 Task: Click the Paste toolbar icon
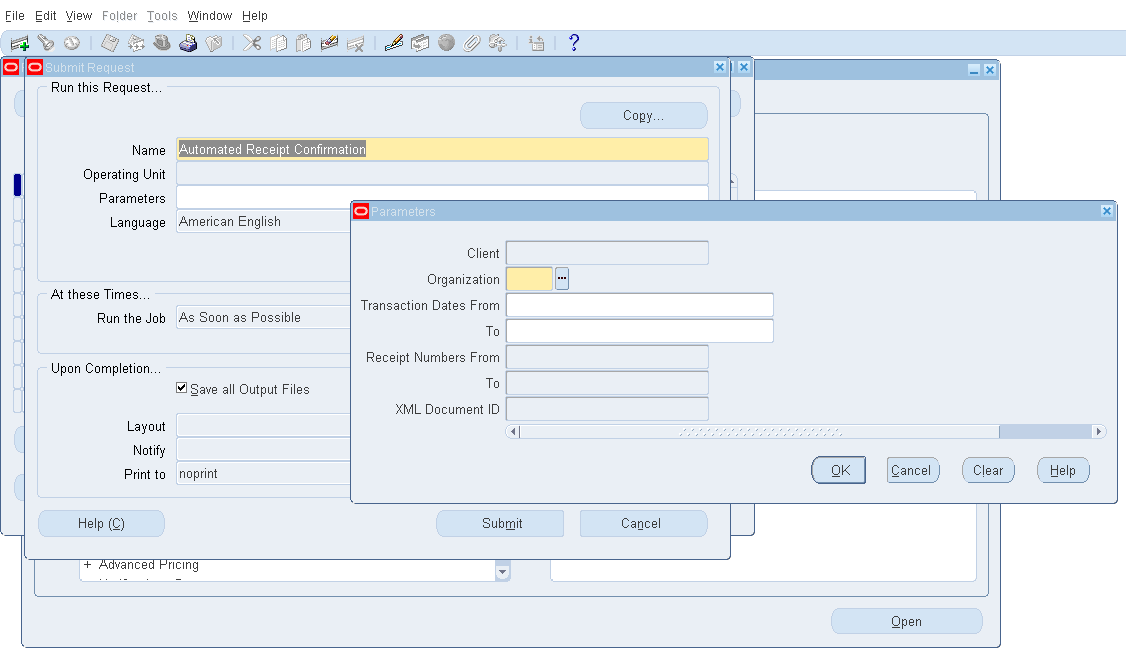304,43
